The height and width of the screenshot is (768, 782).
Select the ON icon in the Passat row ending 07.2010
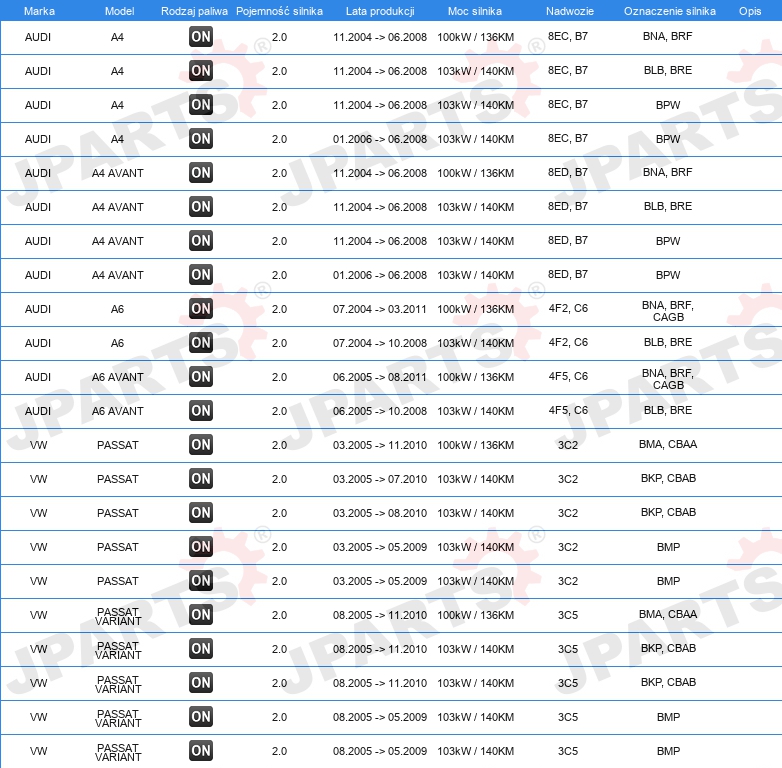(x=201, y=479)
